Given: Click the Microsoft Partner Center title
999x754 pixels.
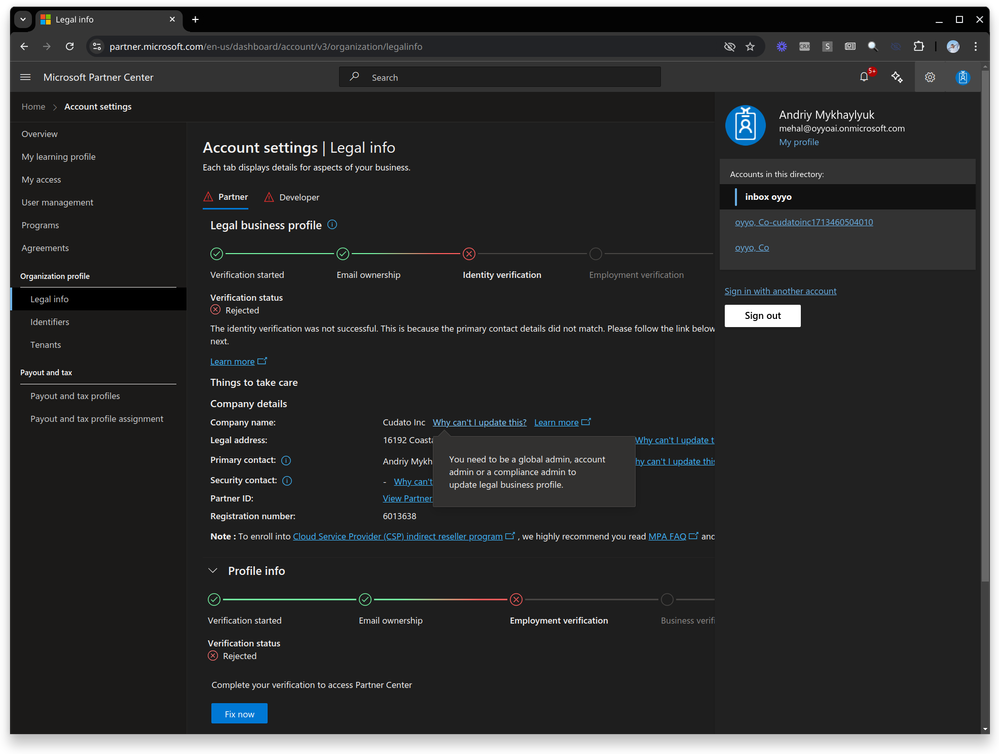Looking at the screenshot, I should pyautogui.click(x=98, y=77).
